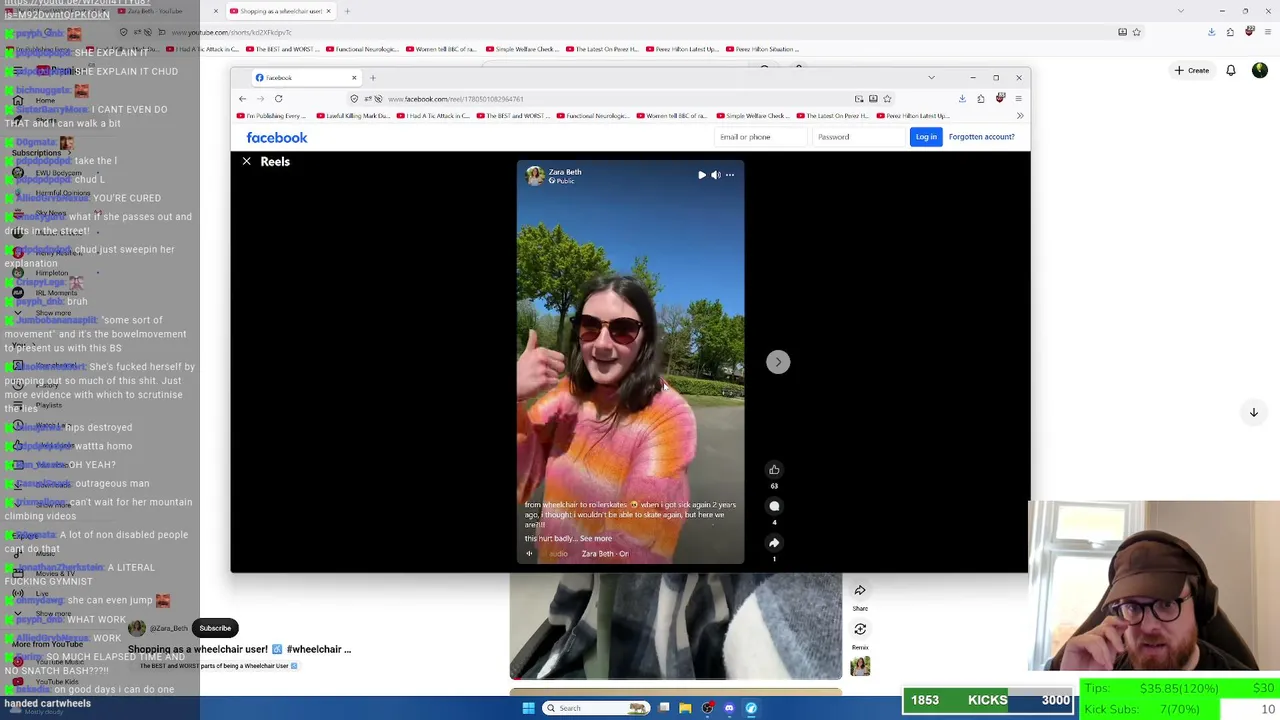Open Discord from the taskbar
Screen dimensions: 1280x720
(729, 708)
